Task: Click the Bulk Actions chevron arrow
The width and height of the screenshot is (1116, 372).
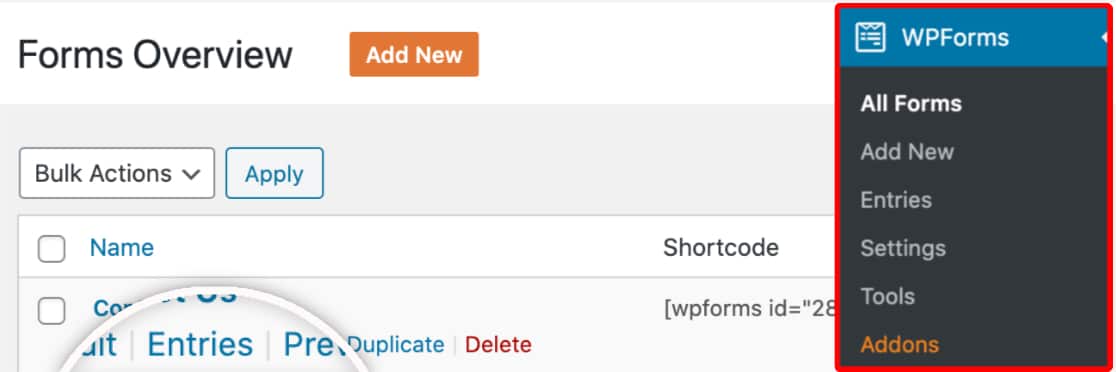Action: click(x=191, y=175)
